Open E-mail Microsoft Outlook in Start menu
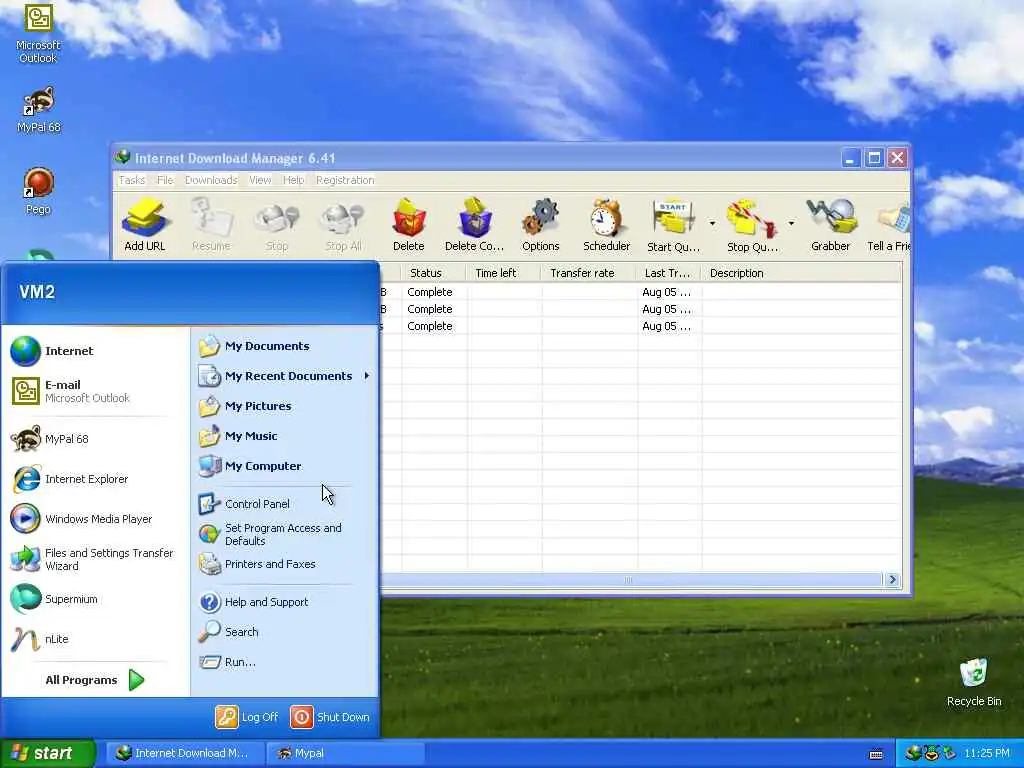1024x768 pixels. [x=95, y=391]
